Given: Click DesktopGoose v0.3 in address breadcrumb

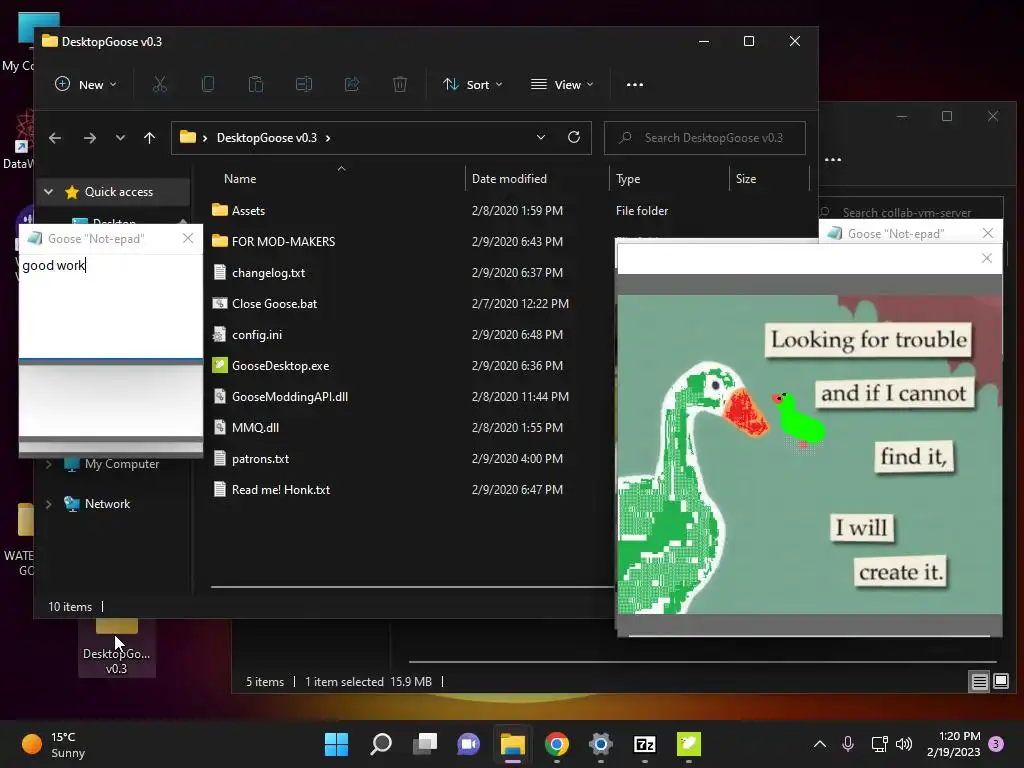Looking at the screenshot, I should [x=266, y=138].
